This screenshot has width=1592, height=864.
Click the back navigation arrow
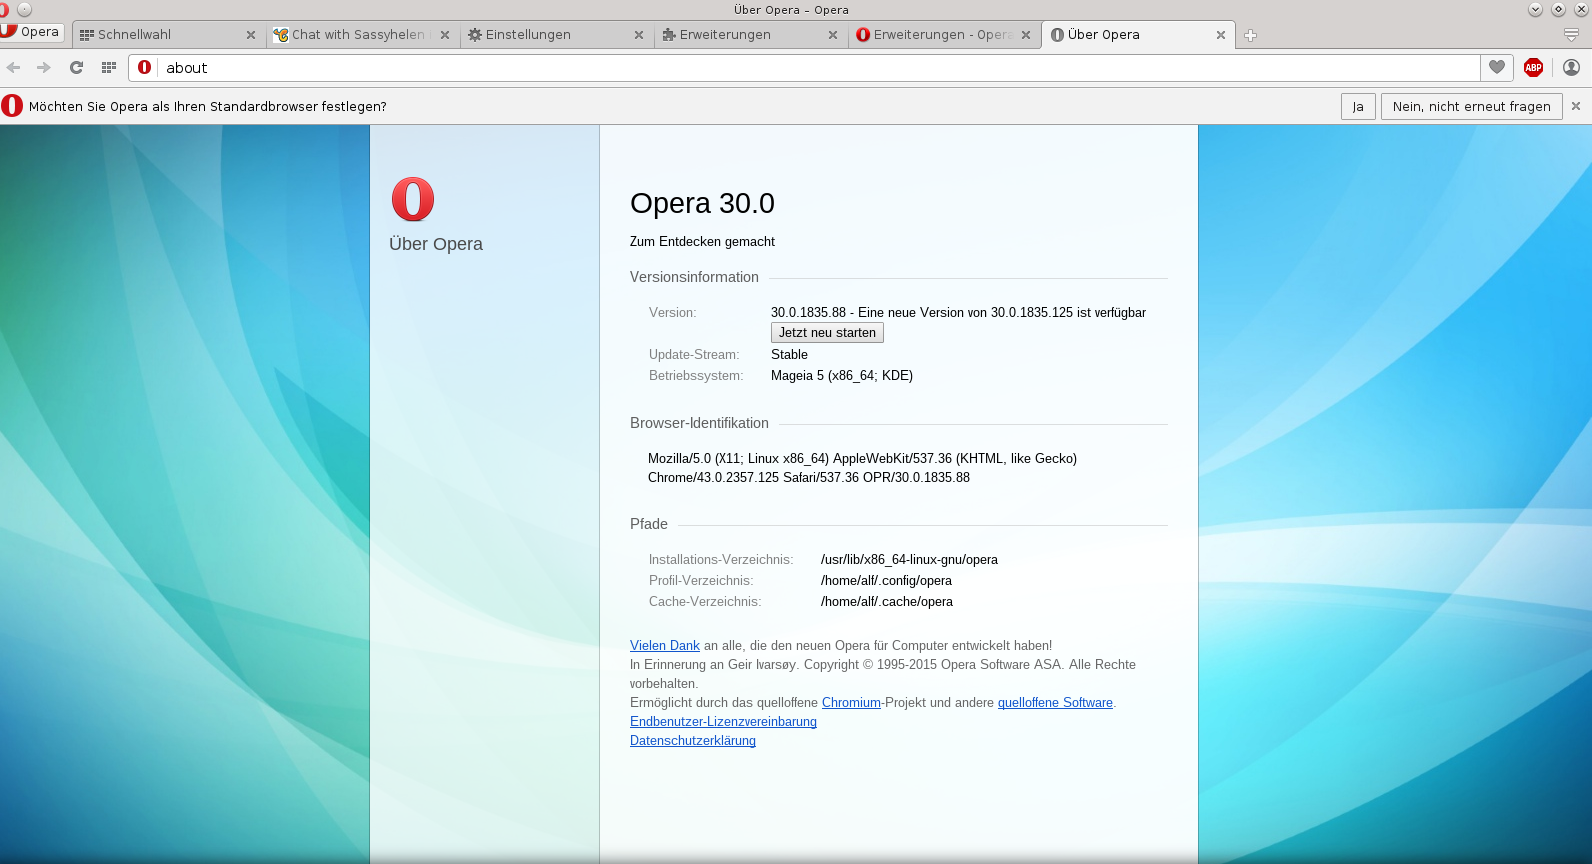point(14,67)
